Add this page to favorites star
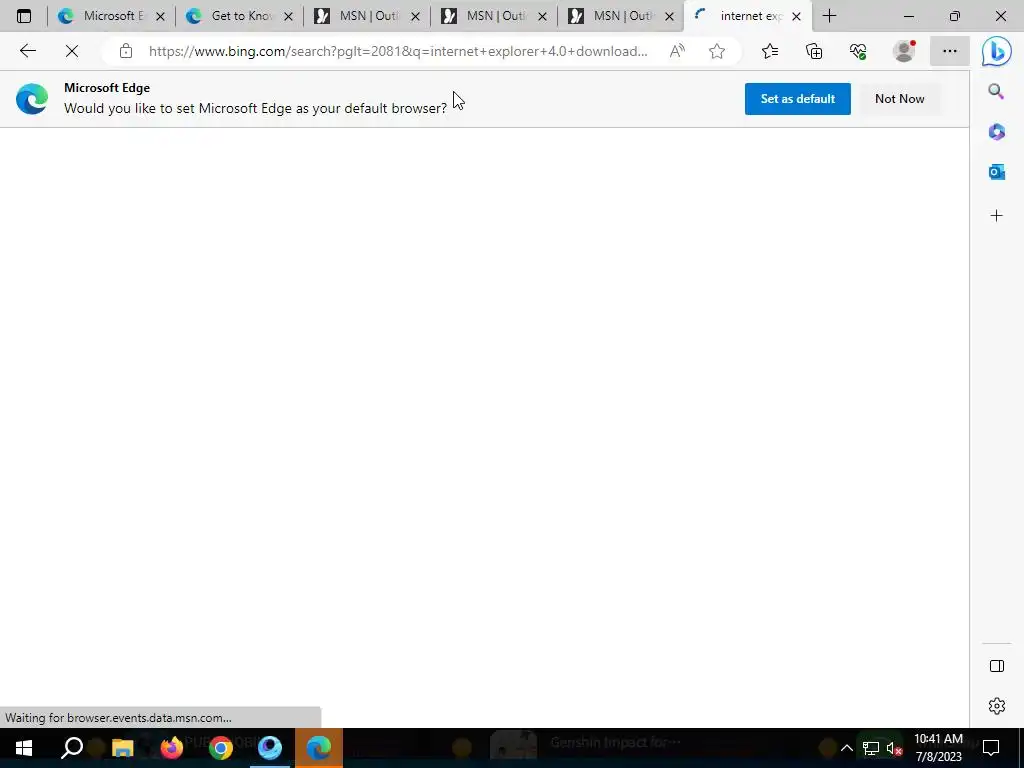The height and width of the screenshot is (768, 1024). tap(717, 51)
